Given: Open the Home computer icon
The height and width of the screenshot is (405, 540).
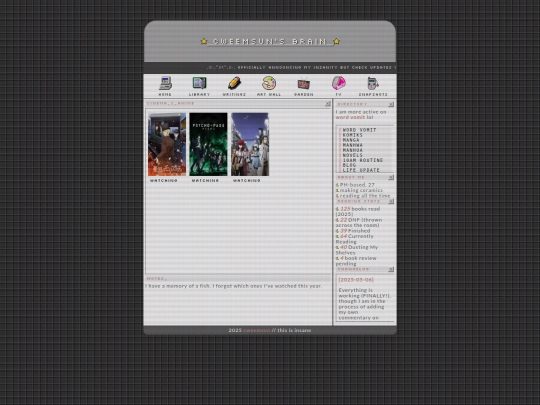Looking at the screenshot, I should (x=165, y=83).
